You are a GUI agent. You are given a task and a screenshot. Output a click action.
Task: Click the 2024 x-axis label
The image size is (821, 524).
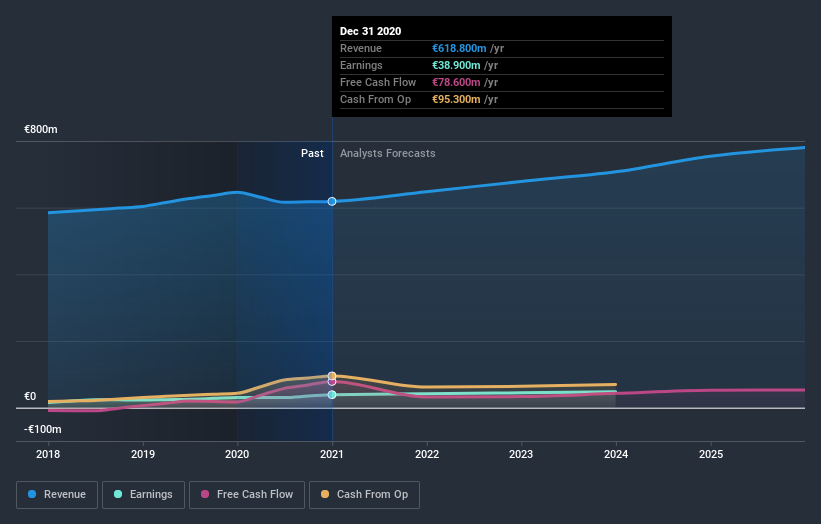tap(616, 454)
